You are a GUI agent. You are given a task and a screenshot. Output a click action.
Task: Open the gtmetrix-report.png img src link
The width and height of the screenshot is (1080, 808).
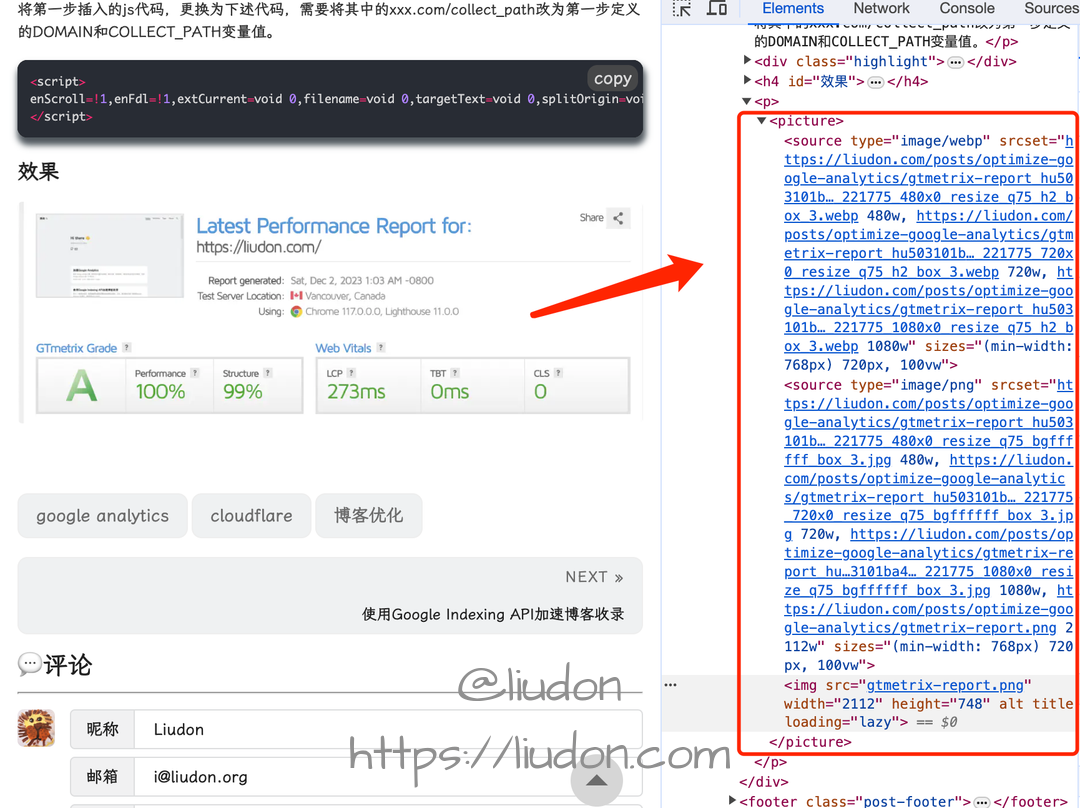coord(945,685)
